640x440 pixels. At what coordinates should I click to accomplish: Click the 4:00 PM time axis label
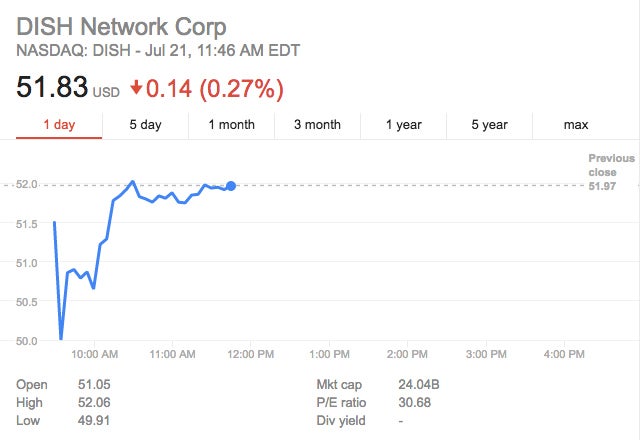564,354
